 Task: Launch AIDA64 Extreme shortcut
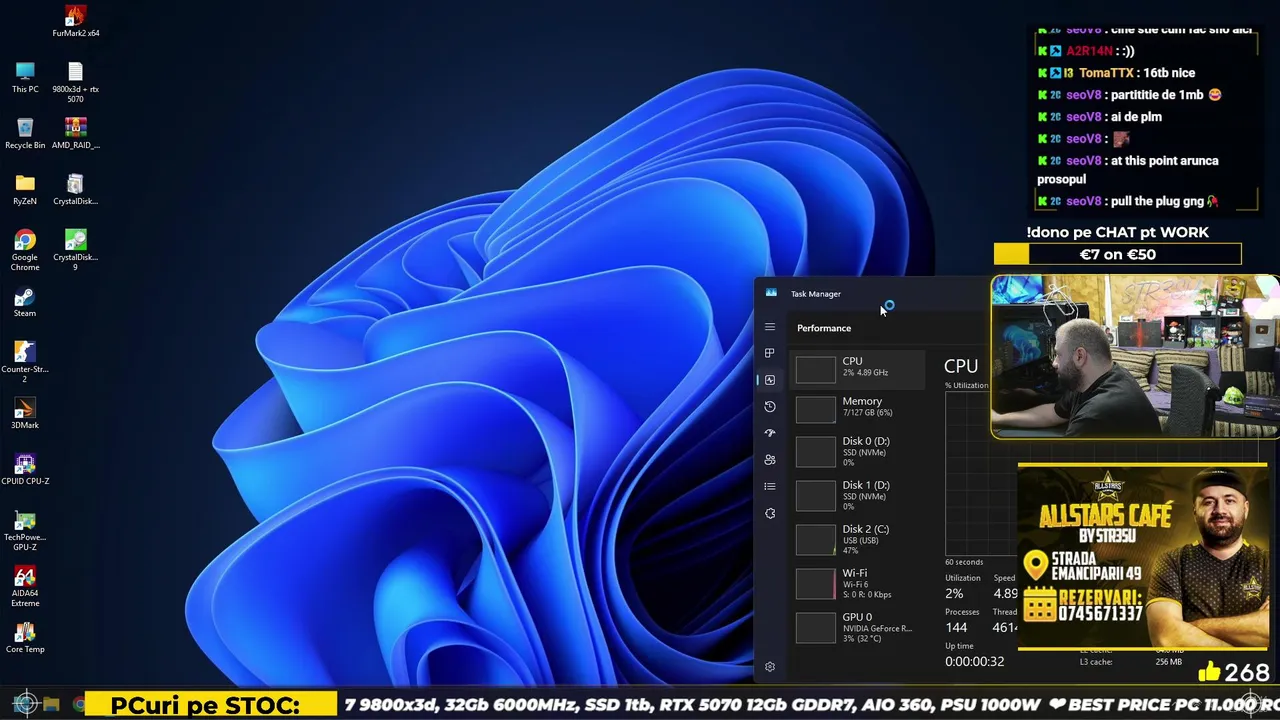pos(25,586)
